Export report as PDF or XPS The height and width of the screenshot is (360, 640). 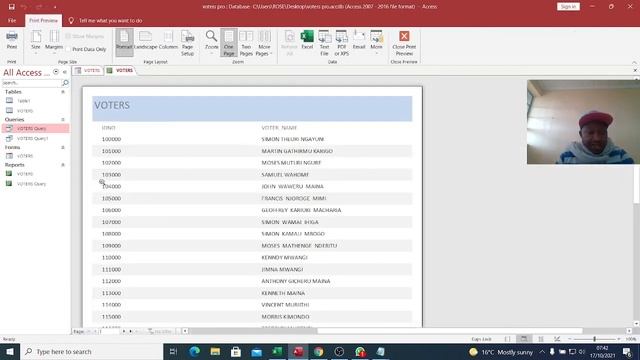click(x=342, y=43)
